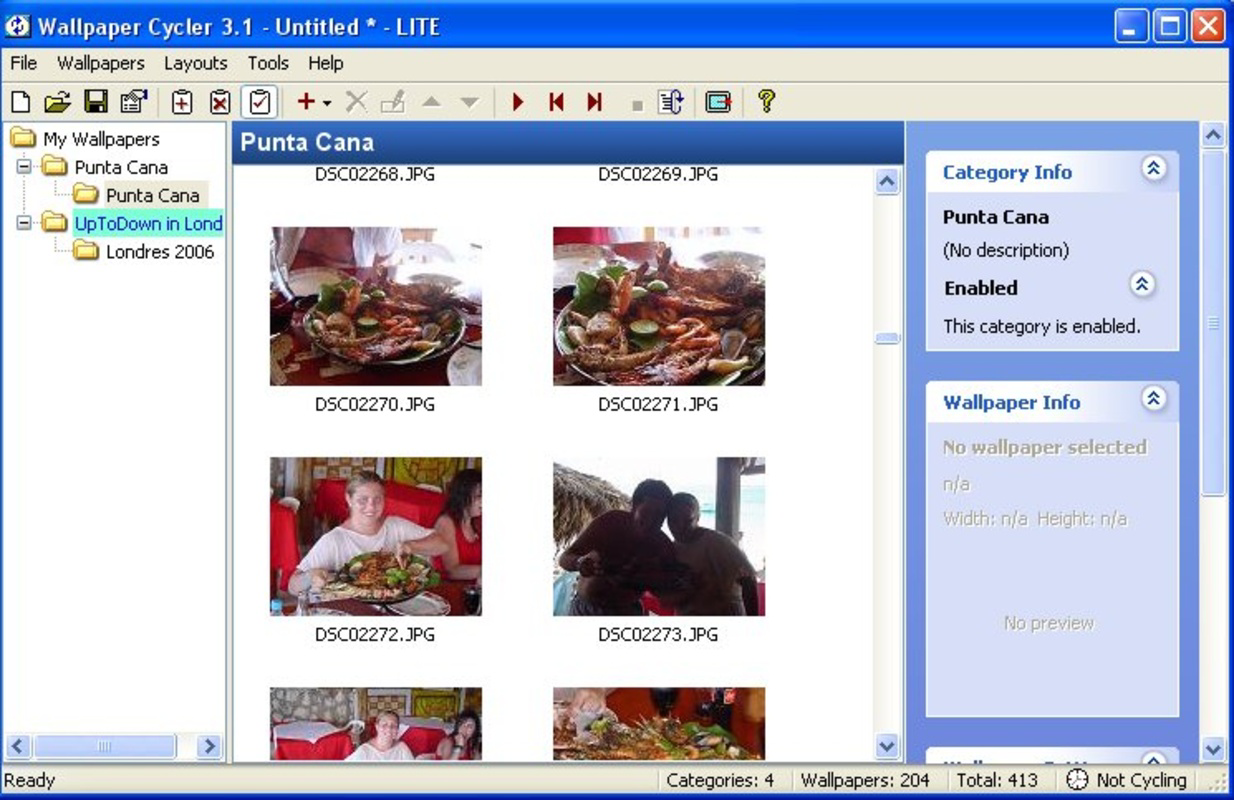The image size is (1234, 800).
Task: Click Categories: 4 in status bar
Action: click(x=720, y=780)
